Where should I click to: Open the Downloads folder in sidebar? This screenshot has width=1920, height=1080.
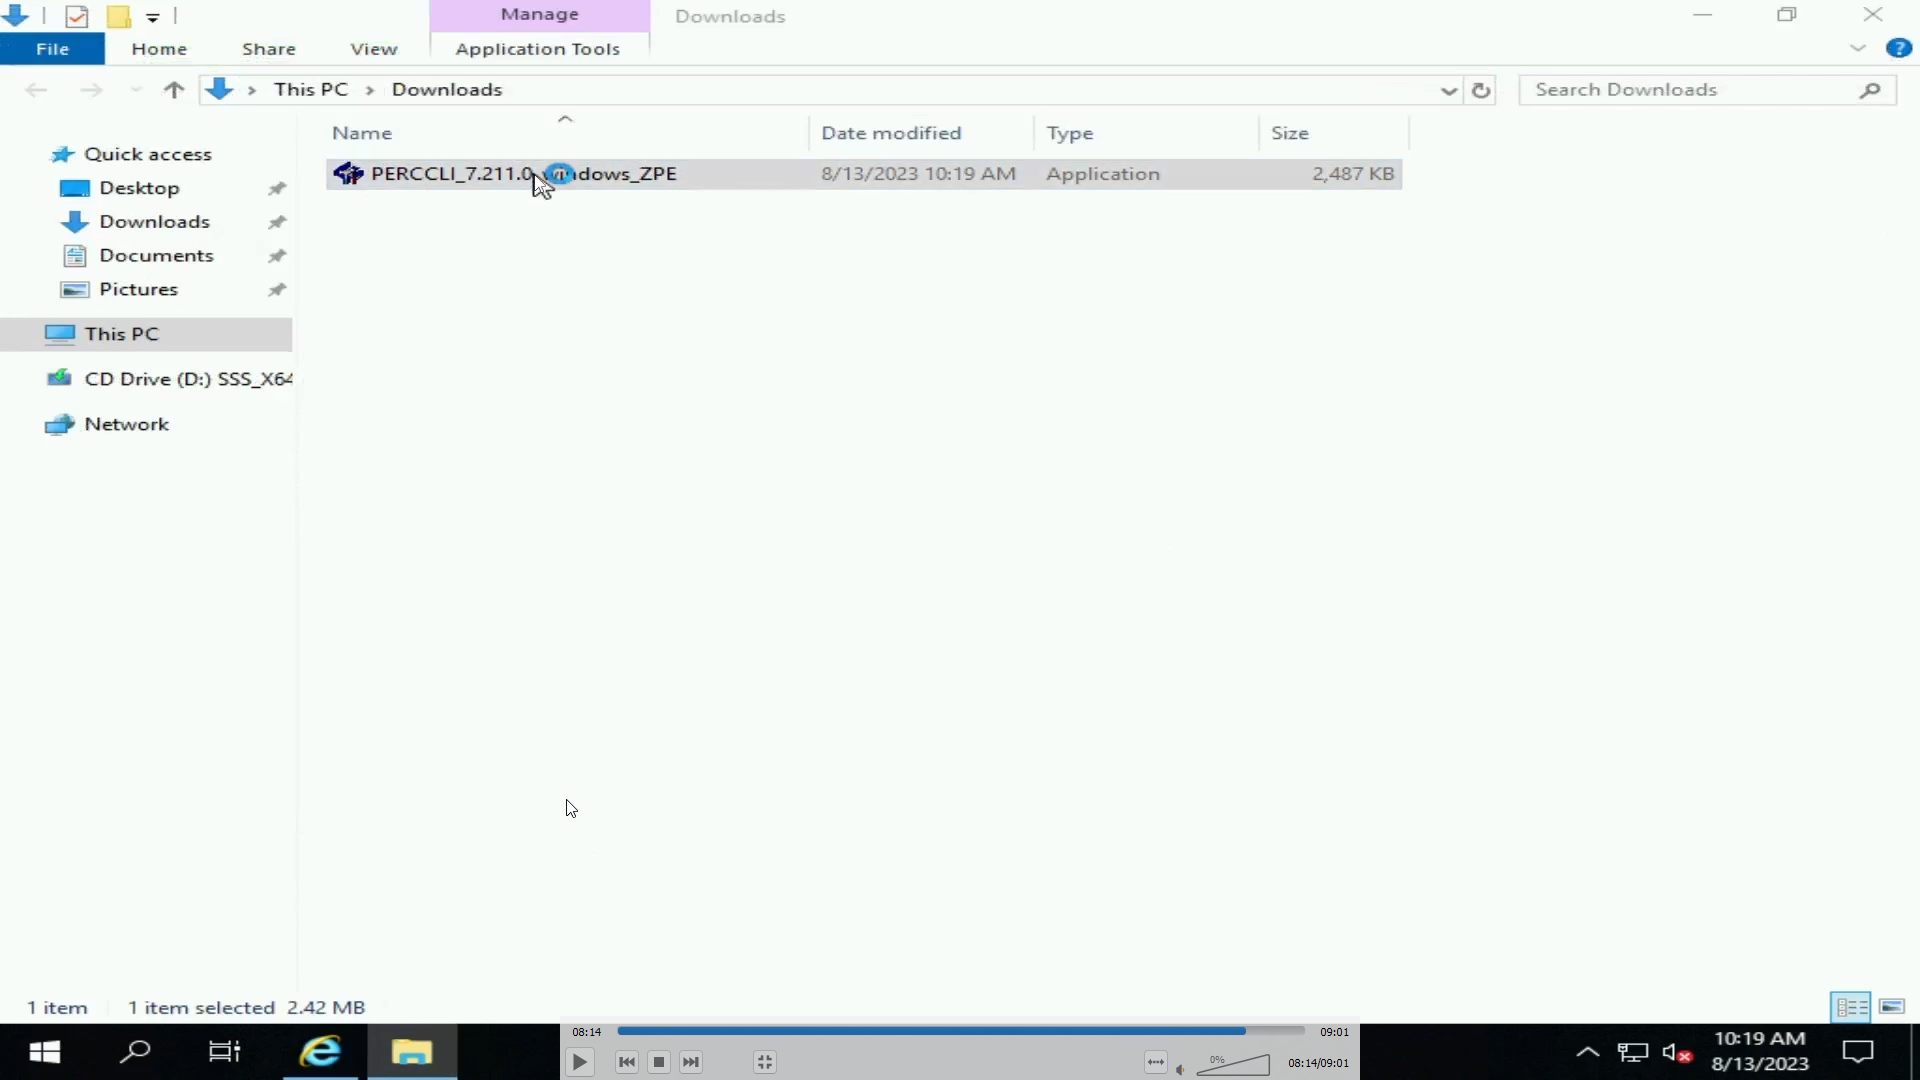(154, 222)
